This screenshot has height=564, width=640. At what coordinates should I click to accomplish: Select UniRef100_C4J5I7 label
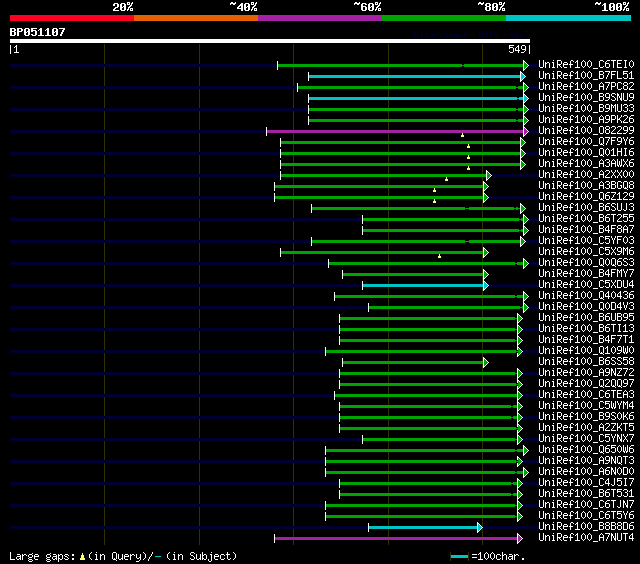coord(586,483)
